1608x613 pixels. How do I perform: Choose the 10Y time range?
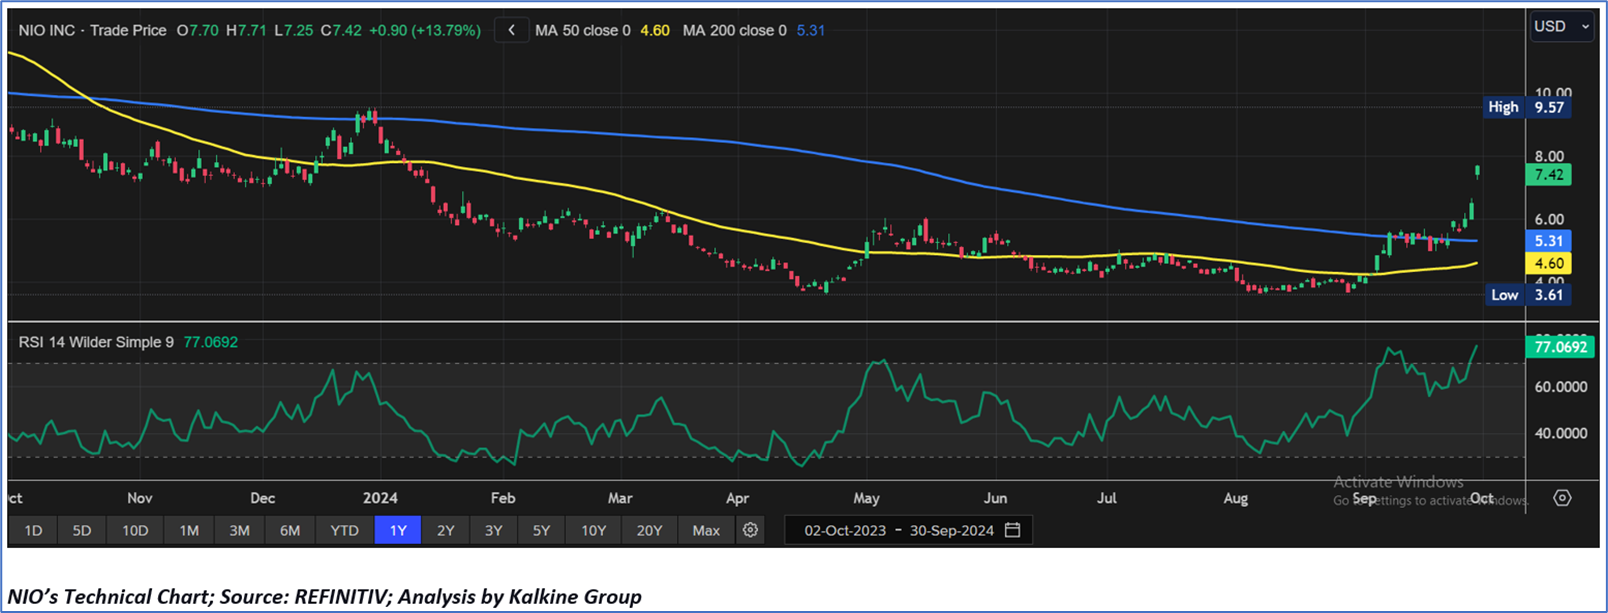[x=594, y=530]
